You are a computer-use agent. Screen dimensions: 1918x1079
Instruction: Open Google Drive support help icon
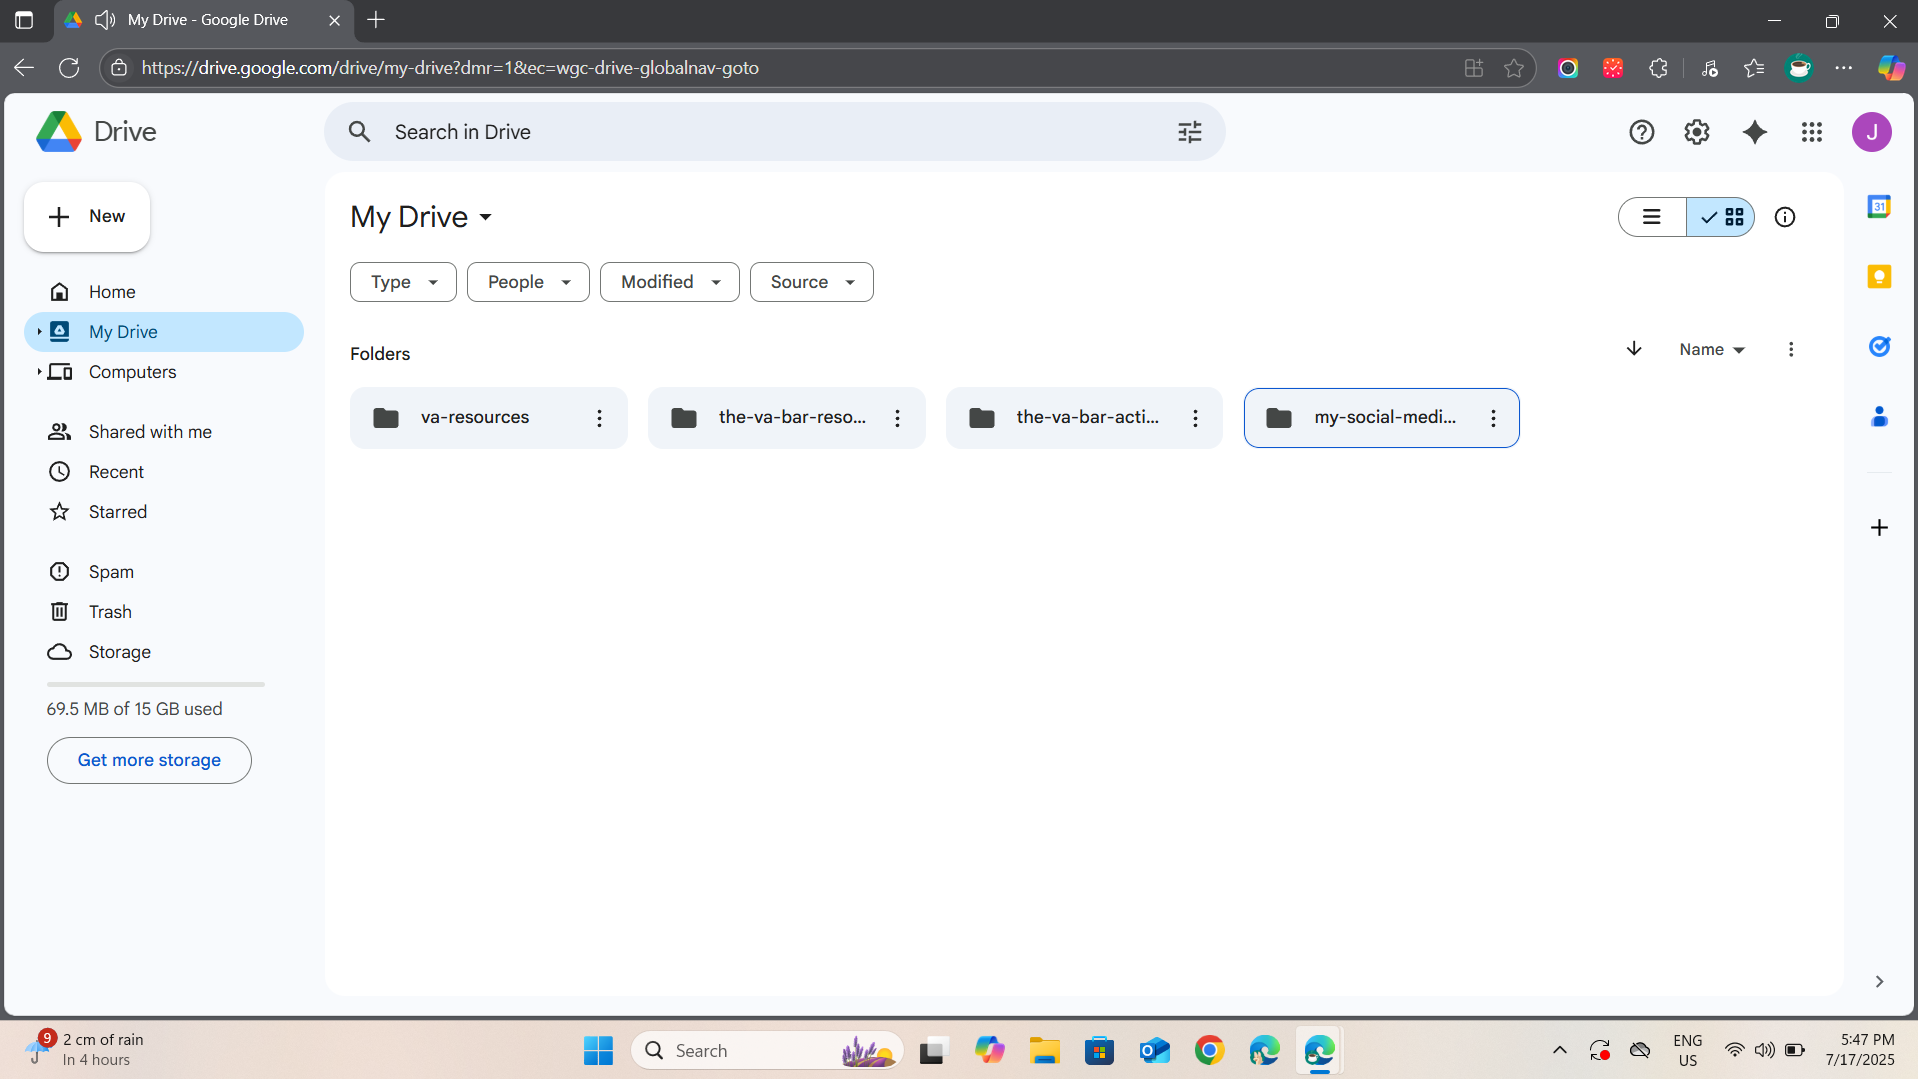point(1641,132)
